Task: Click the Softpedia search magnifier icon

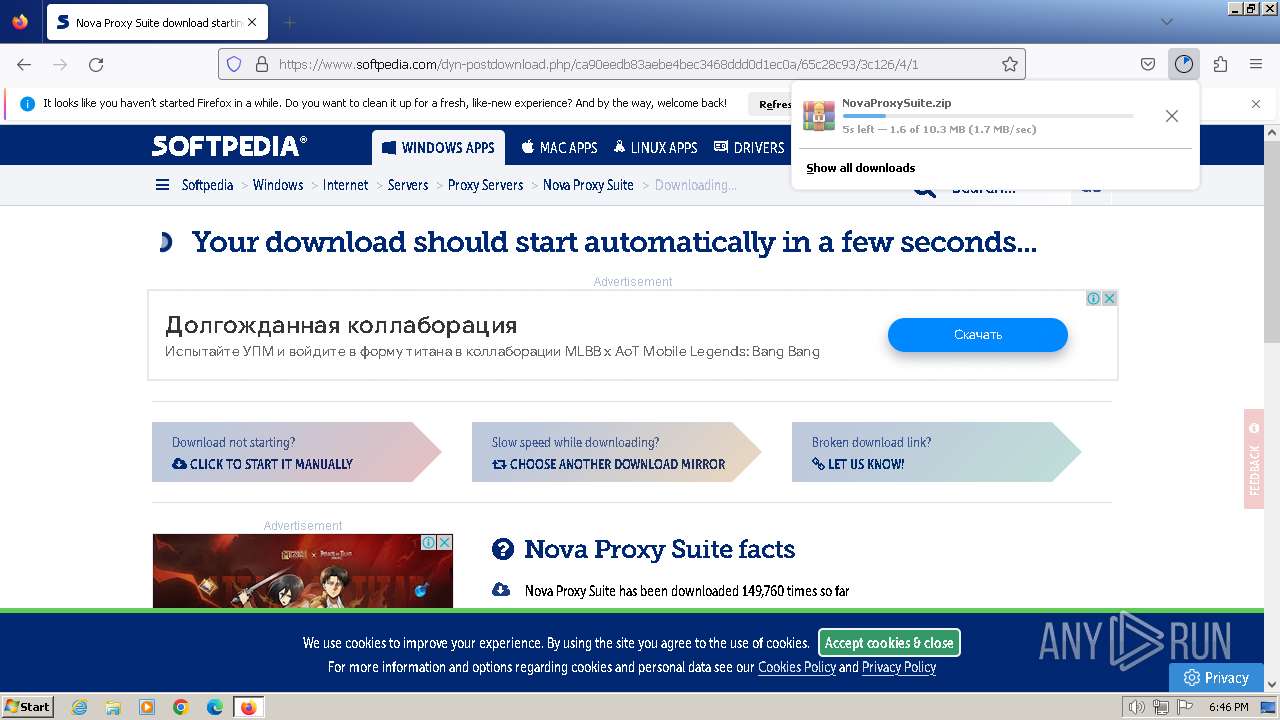Action: click(x=924, y=190)
